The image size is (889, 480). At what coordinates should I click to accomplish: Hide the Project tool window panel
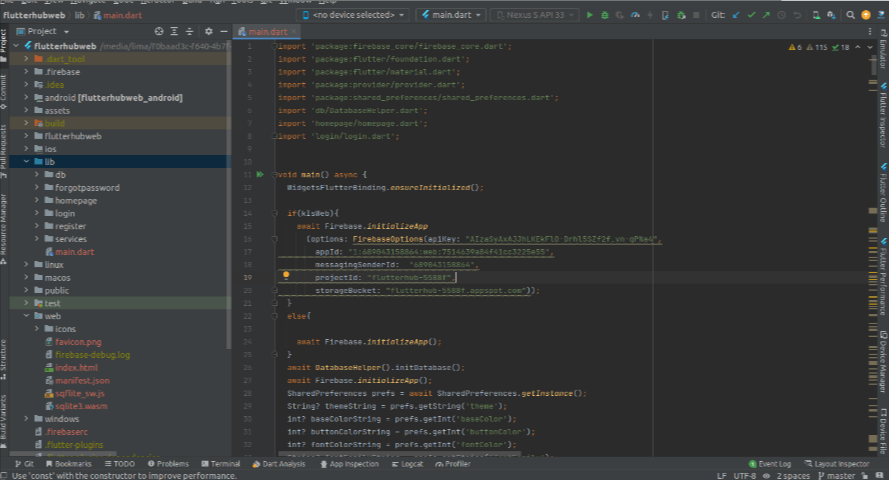pos(222,31)
